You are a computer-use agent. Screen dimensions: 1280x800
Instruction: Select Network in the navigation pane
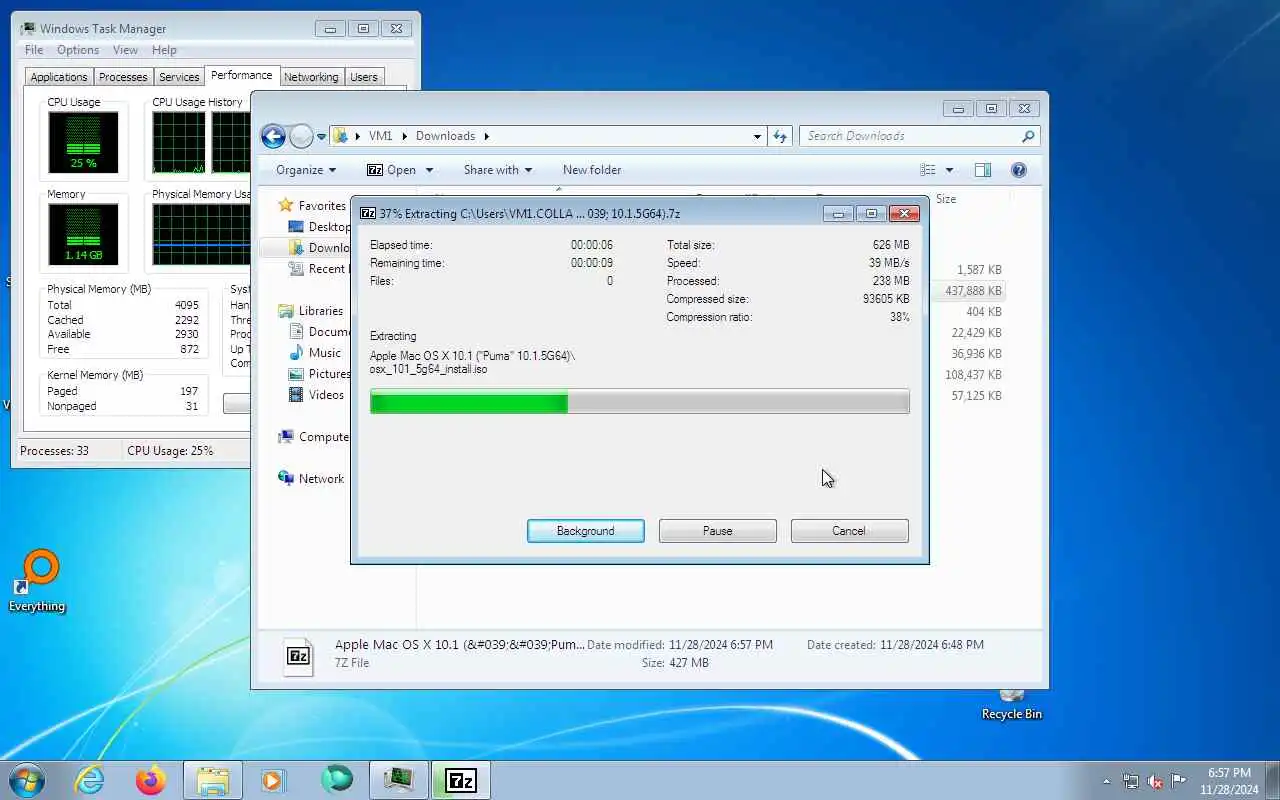click(311, 479)
